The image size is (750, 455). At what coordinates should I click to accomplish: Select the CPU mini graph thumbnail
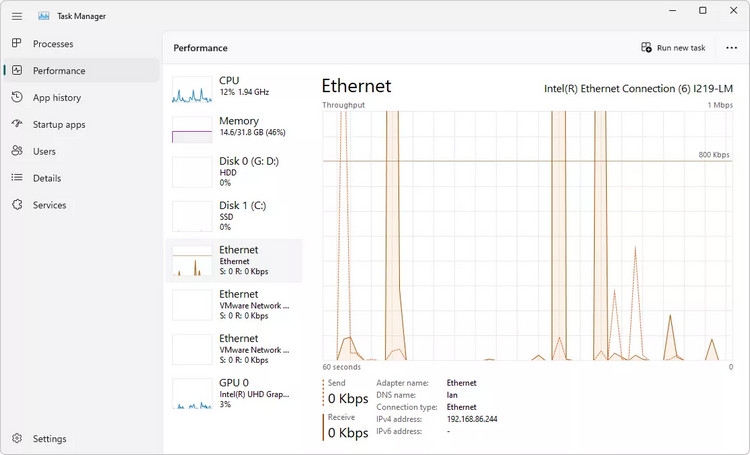(x=192, y=89)
